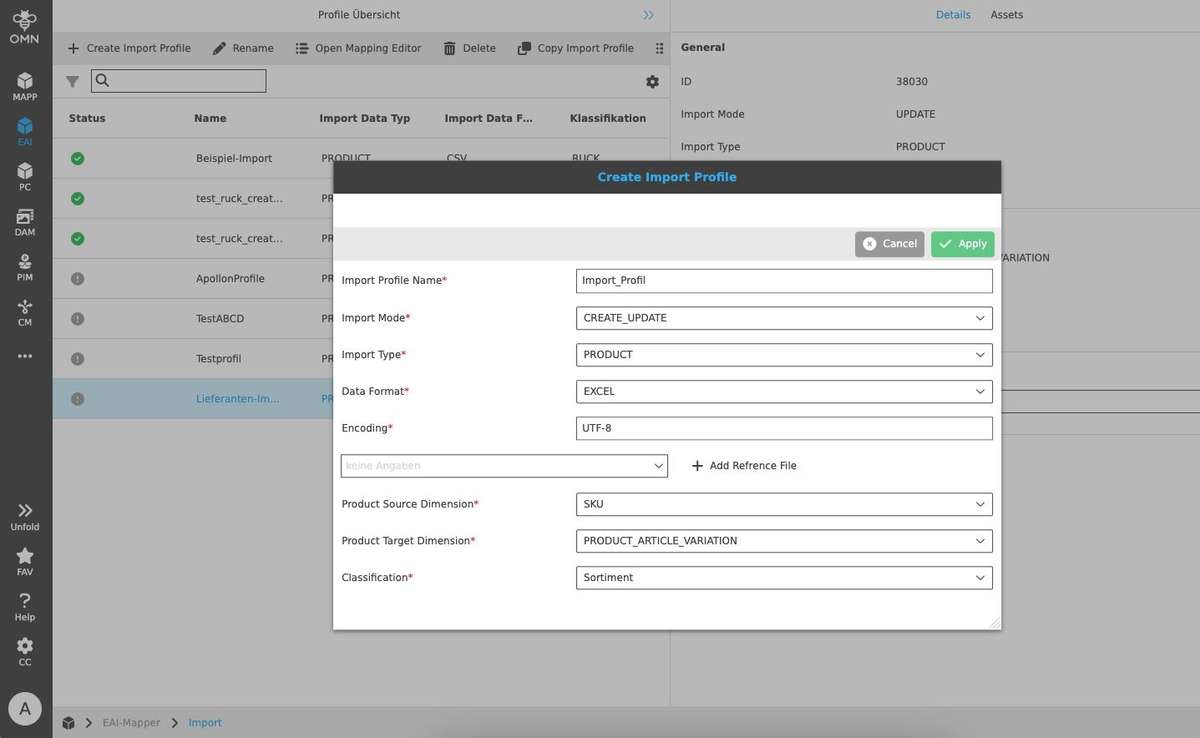The image size is (1200, 738).
Task: Click the Import Profile Name field
Action: click(784, 281)
